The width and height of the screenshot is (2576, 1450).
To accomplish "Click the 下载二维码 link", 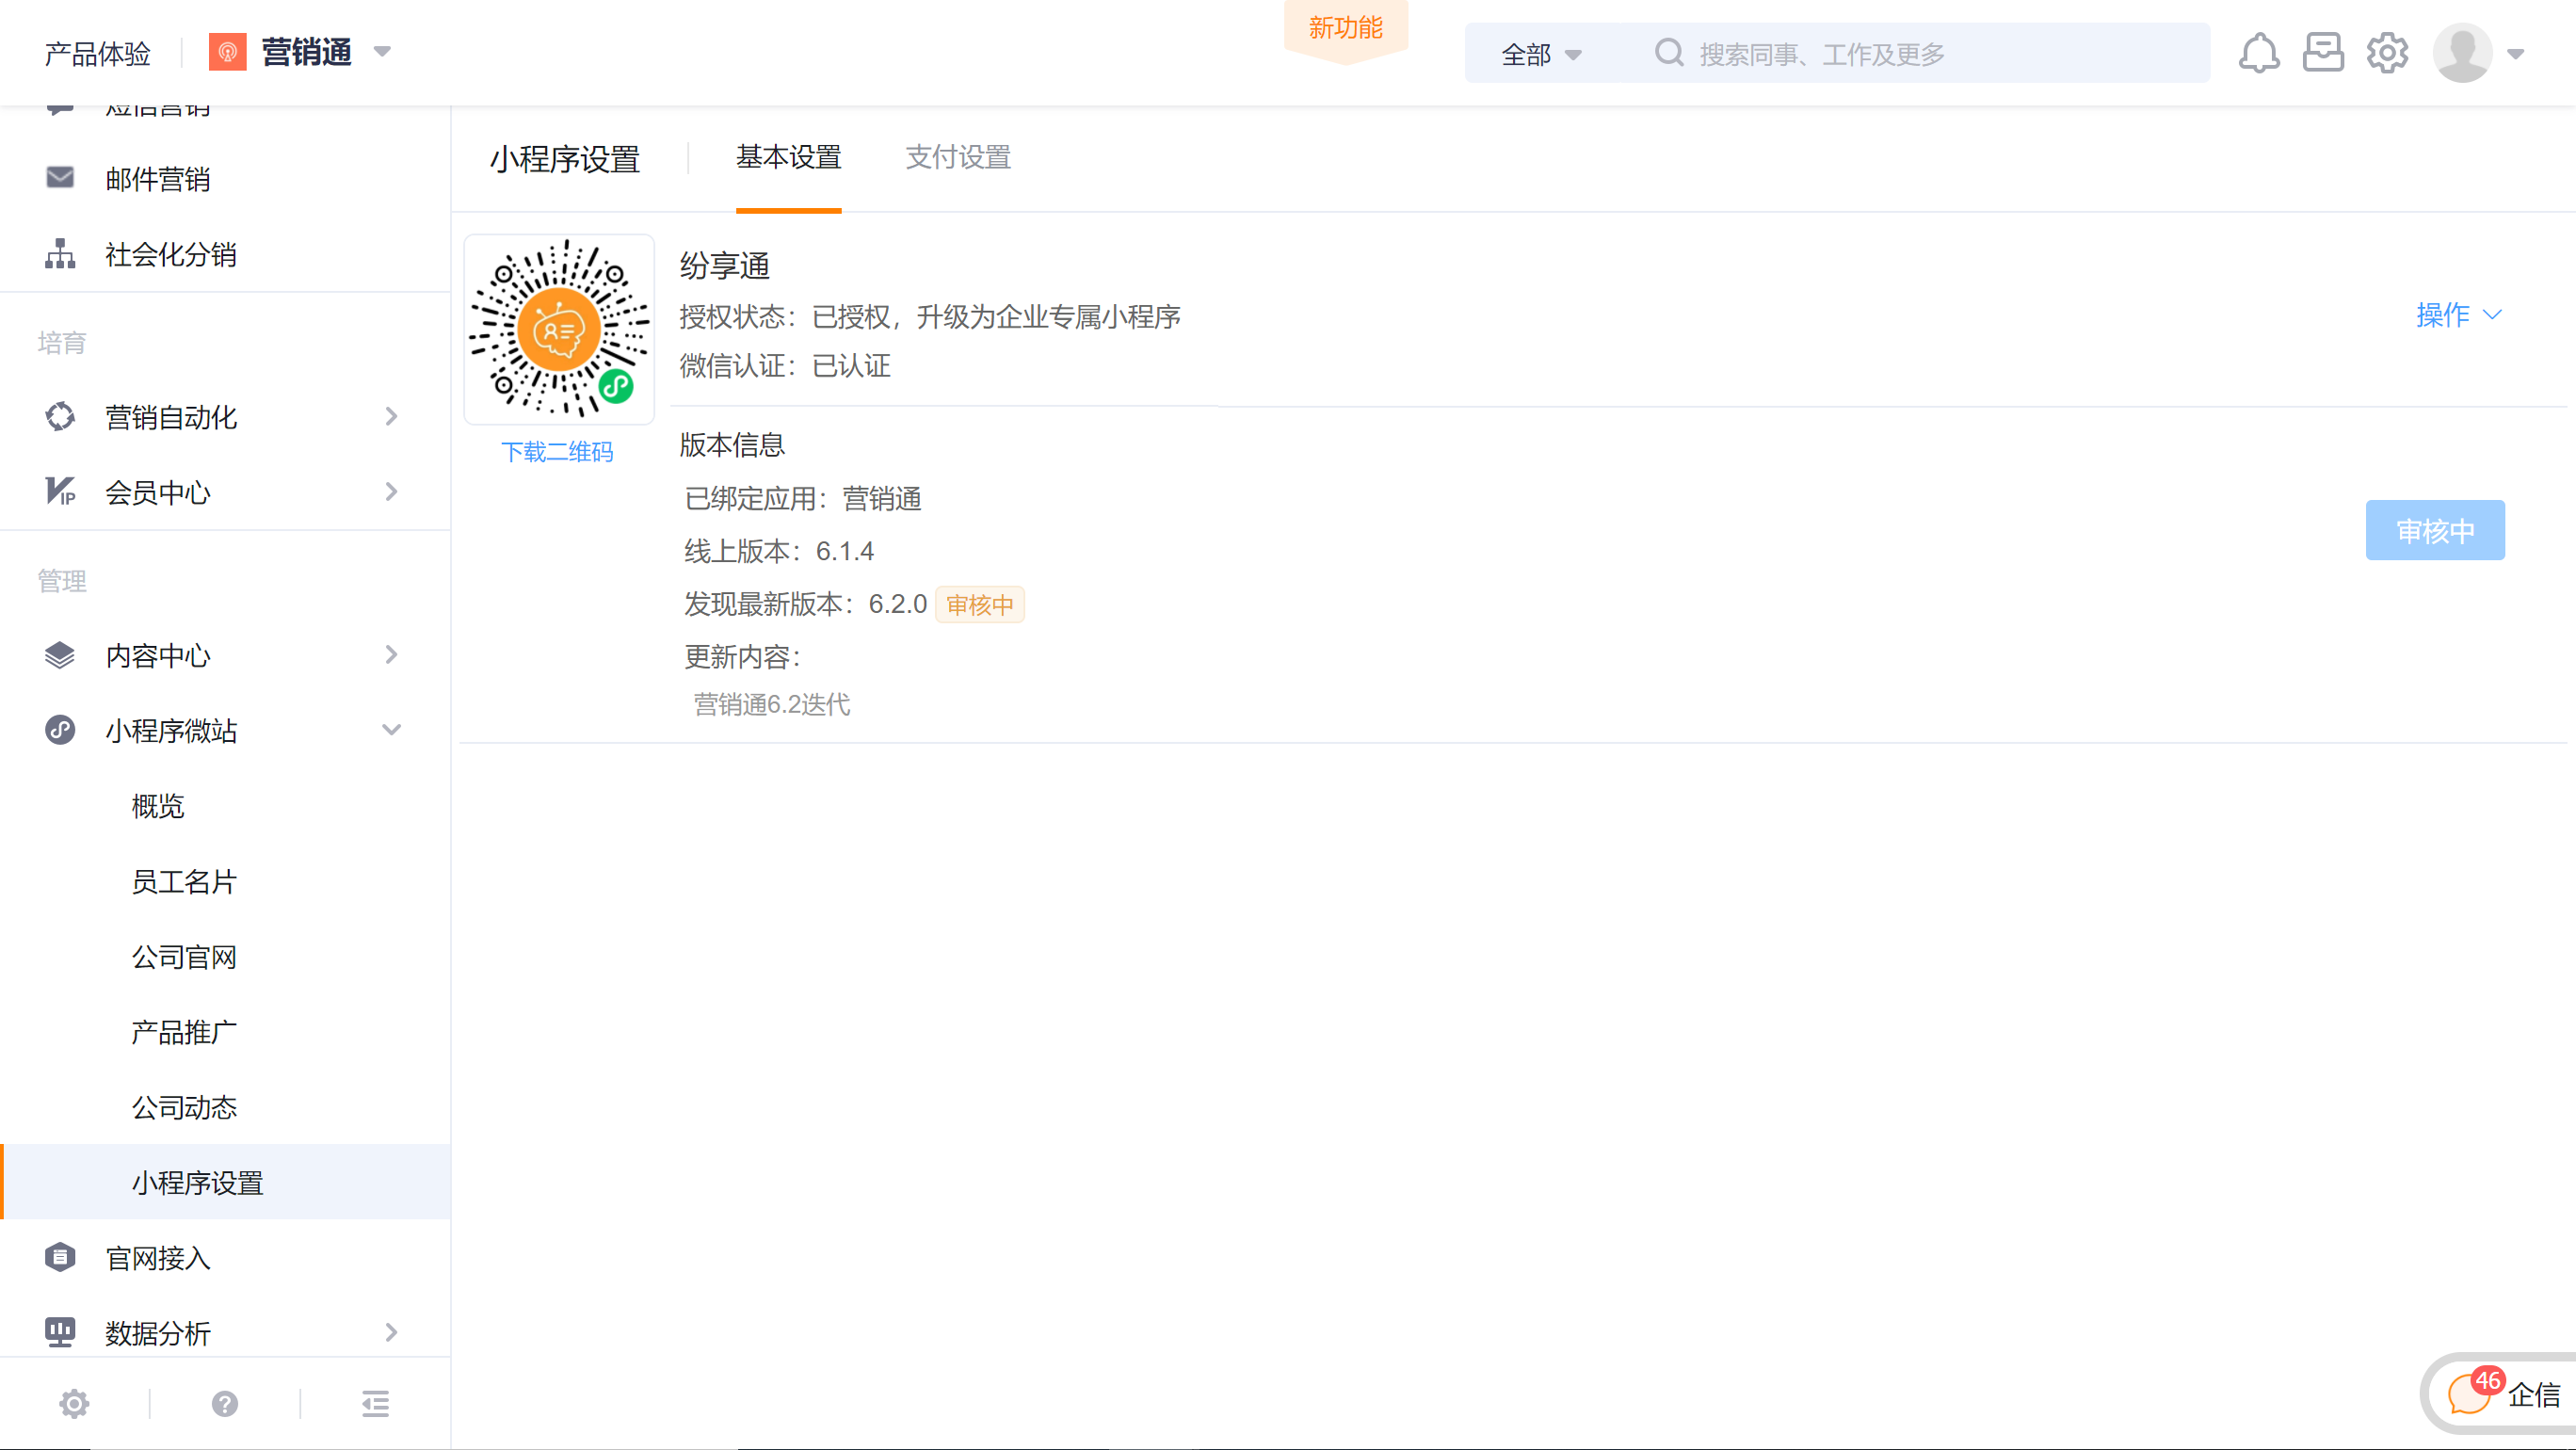I will 557,452.
